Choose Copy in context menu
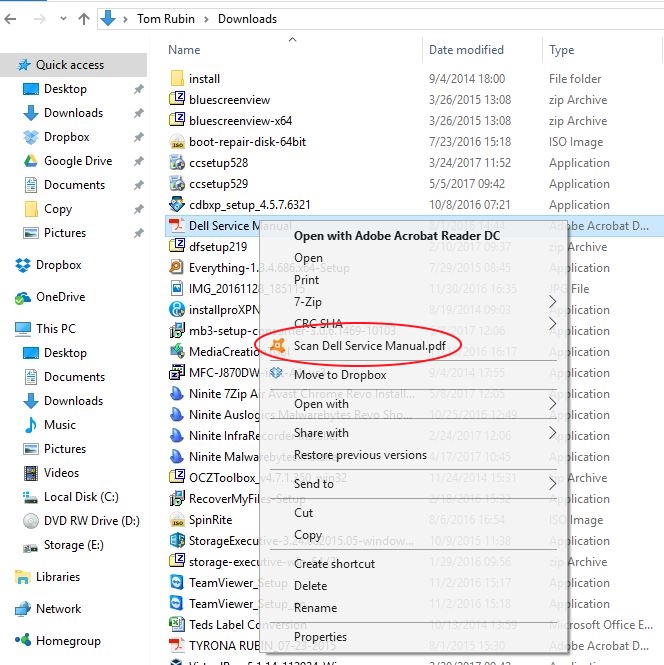Screen dimensions: 664x665 pyautogui.click(x=308, y=535)
